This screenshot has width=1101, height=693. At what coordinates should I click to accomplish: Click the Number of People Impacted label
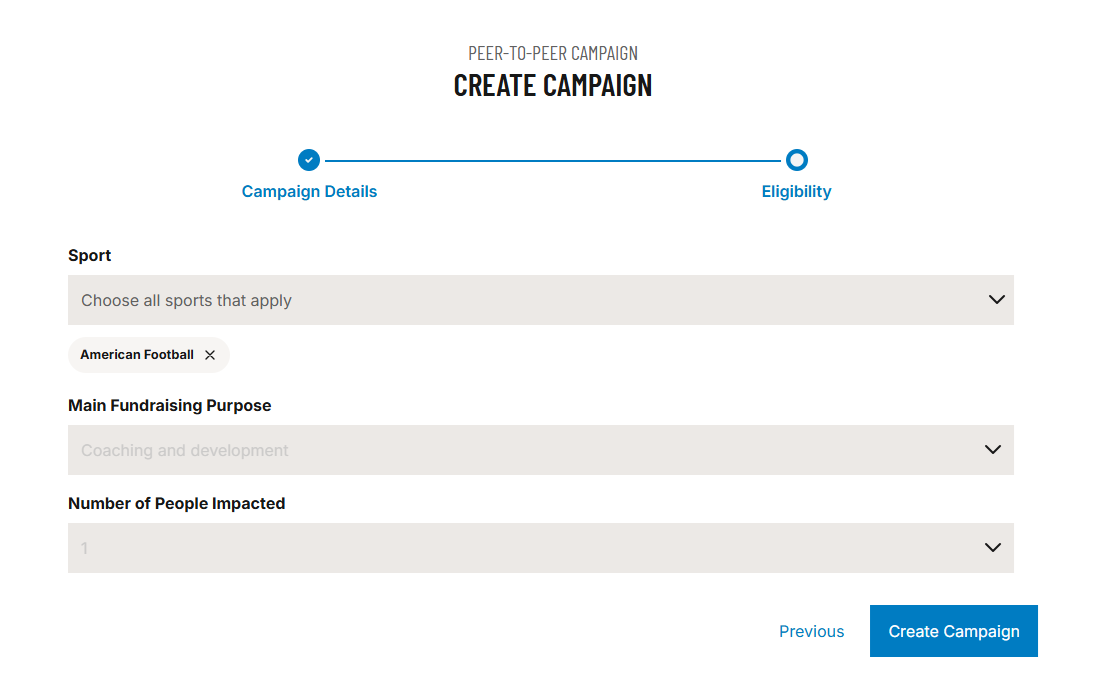[176, 503]
